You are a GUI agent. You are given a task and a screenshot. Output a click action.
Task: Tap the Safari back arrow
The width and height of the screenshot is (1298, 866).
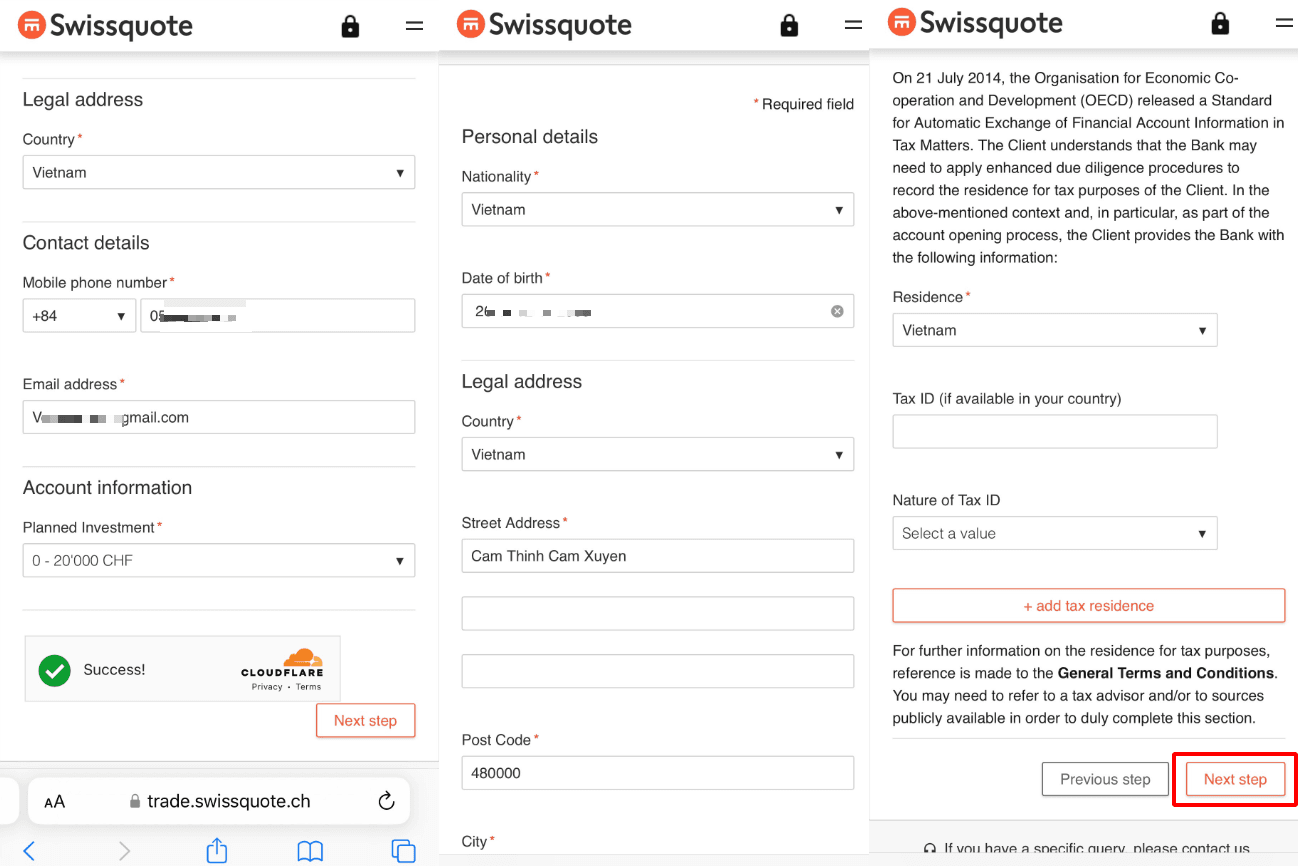(29, 850)
